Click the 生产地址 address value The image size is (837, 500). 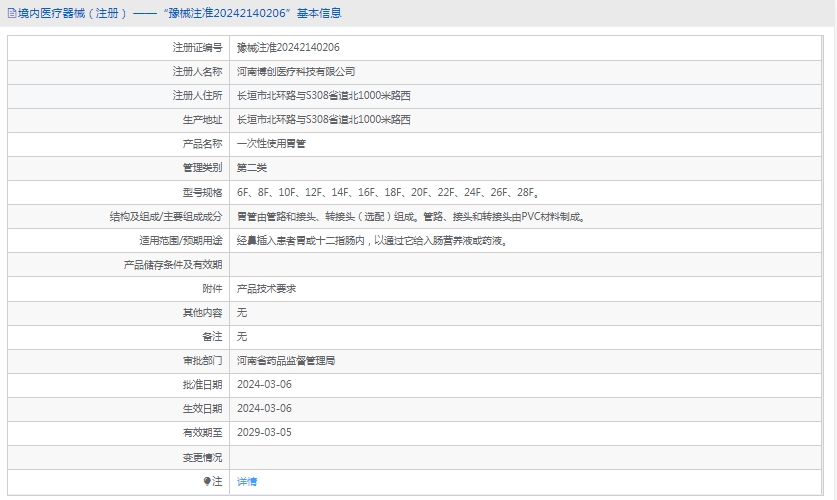point(323,120)
